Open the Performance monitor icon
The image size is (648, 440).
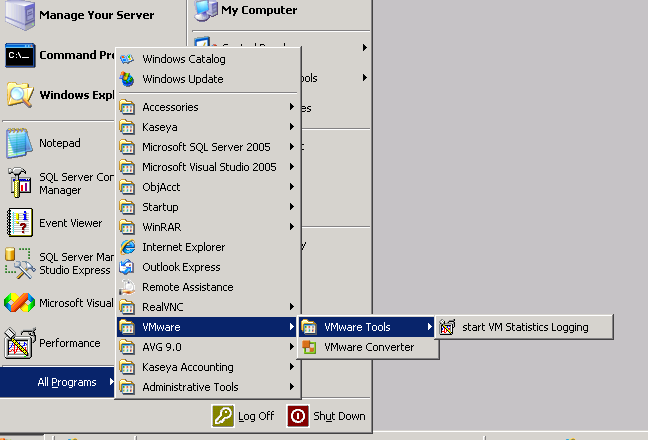[x=19, y=343]
